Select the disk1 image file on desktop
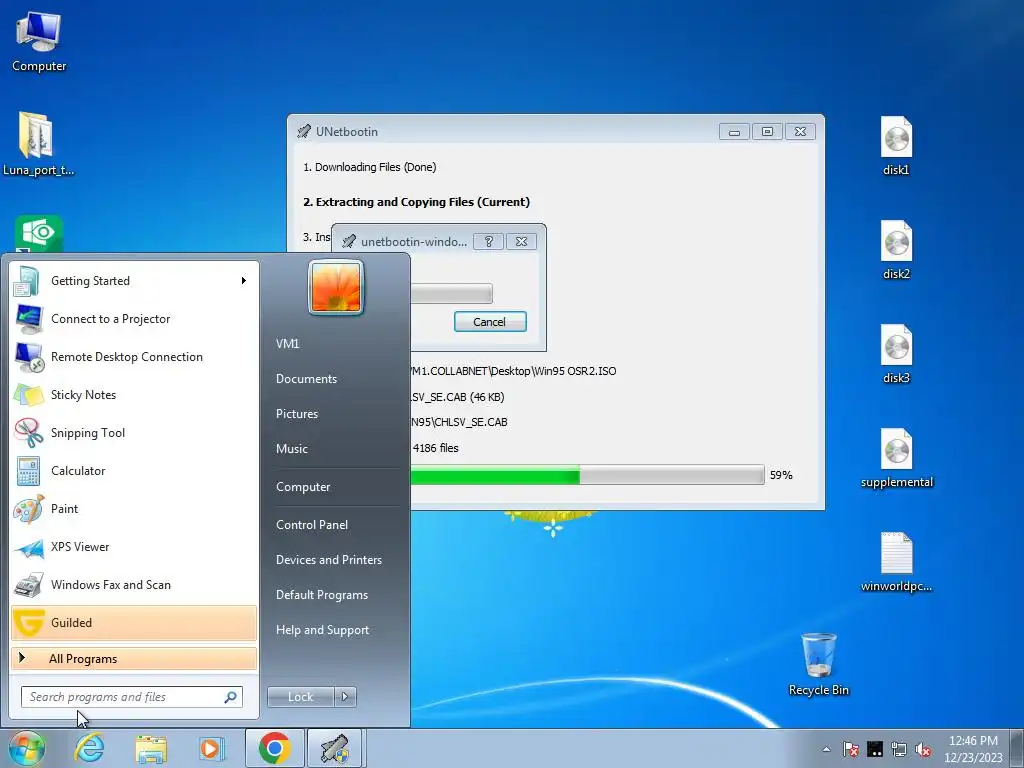 click(x=896, y=145)
